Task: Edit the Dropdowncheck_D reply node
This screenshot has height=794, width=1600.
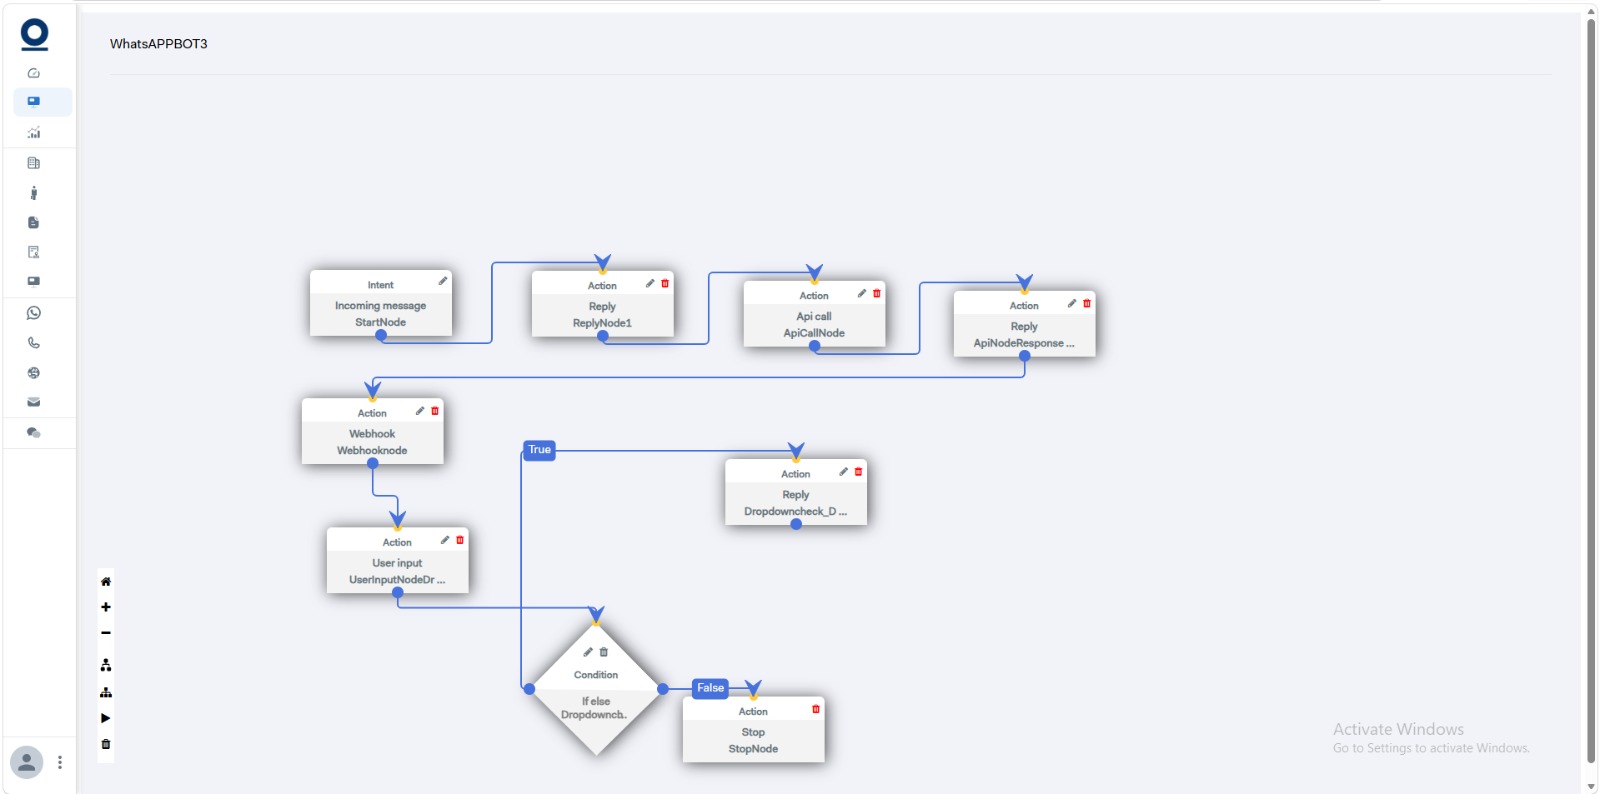Action: [843, 471]
